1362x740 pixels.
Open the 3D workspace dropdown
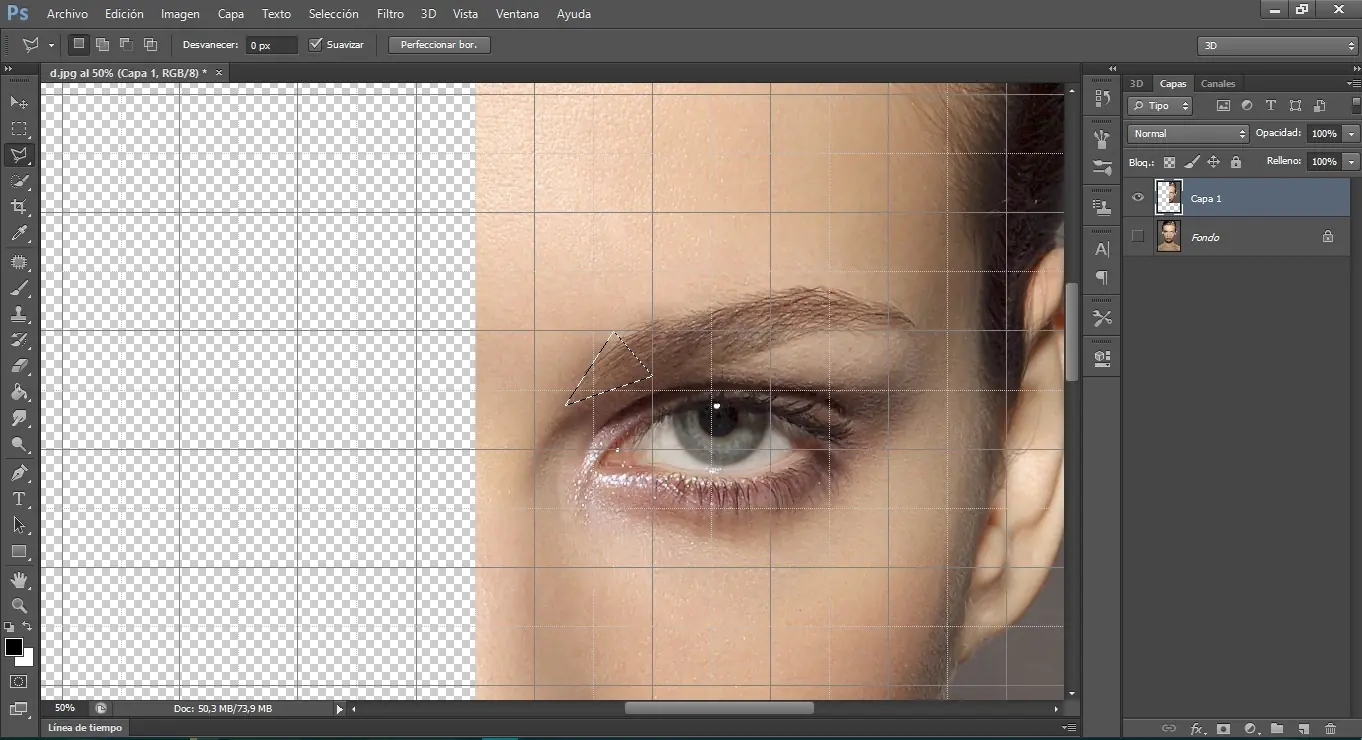[1277, 45]
